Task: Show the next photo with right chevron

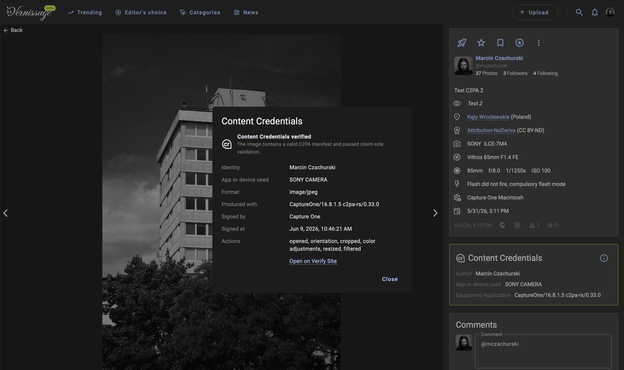Action: click(435, 213)
